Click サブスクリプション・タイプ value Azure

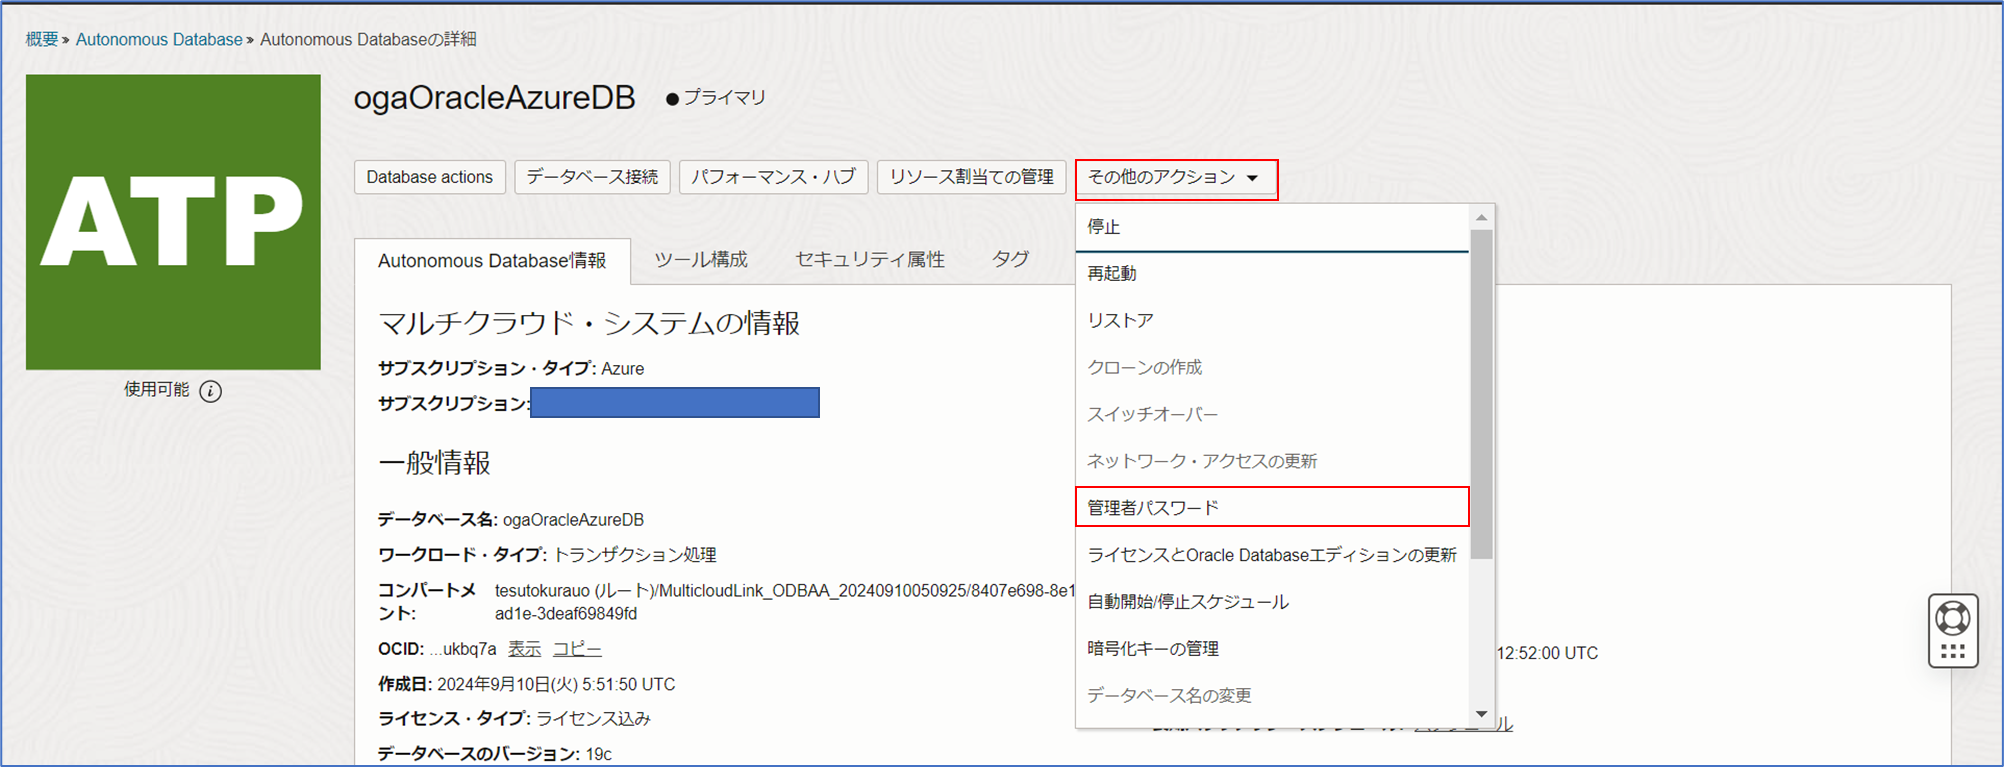[622, 369]
